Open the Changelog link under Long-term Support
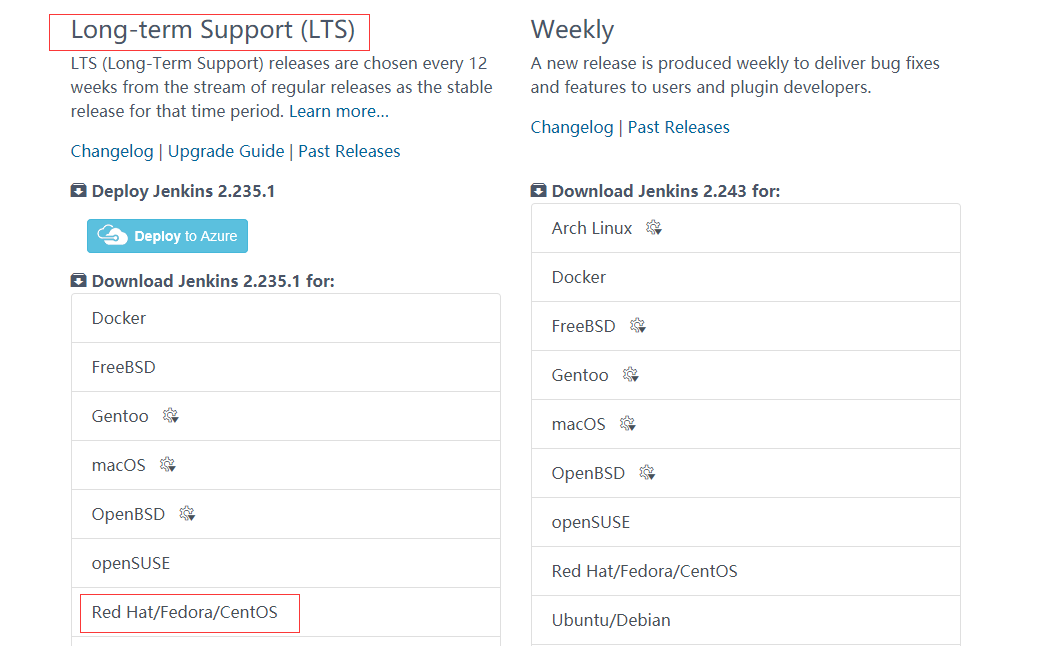The height and width of the screenshot is (646, 1060). [112, 151]
